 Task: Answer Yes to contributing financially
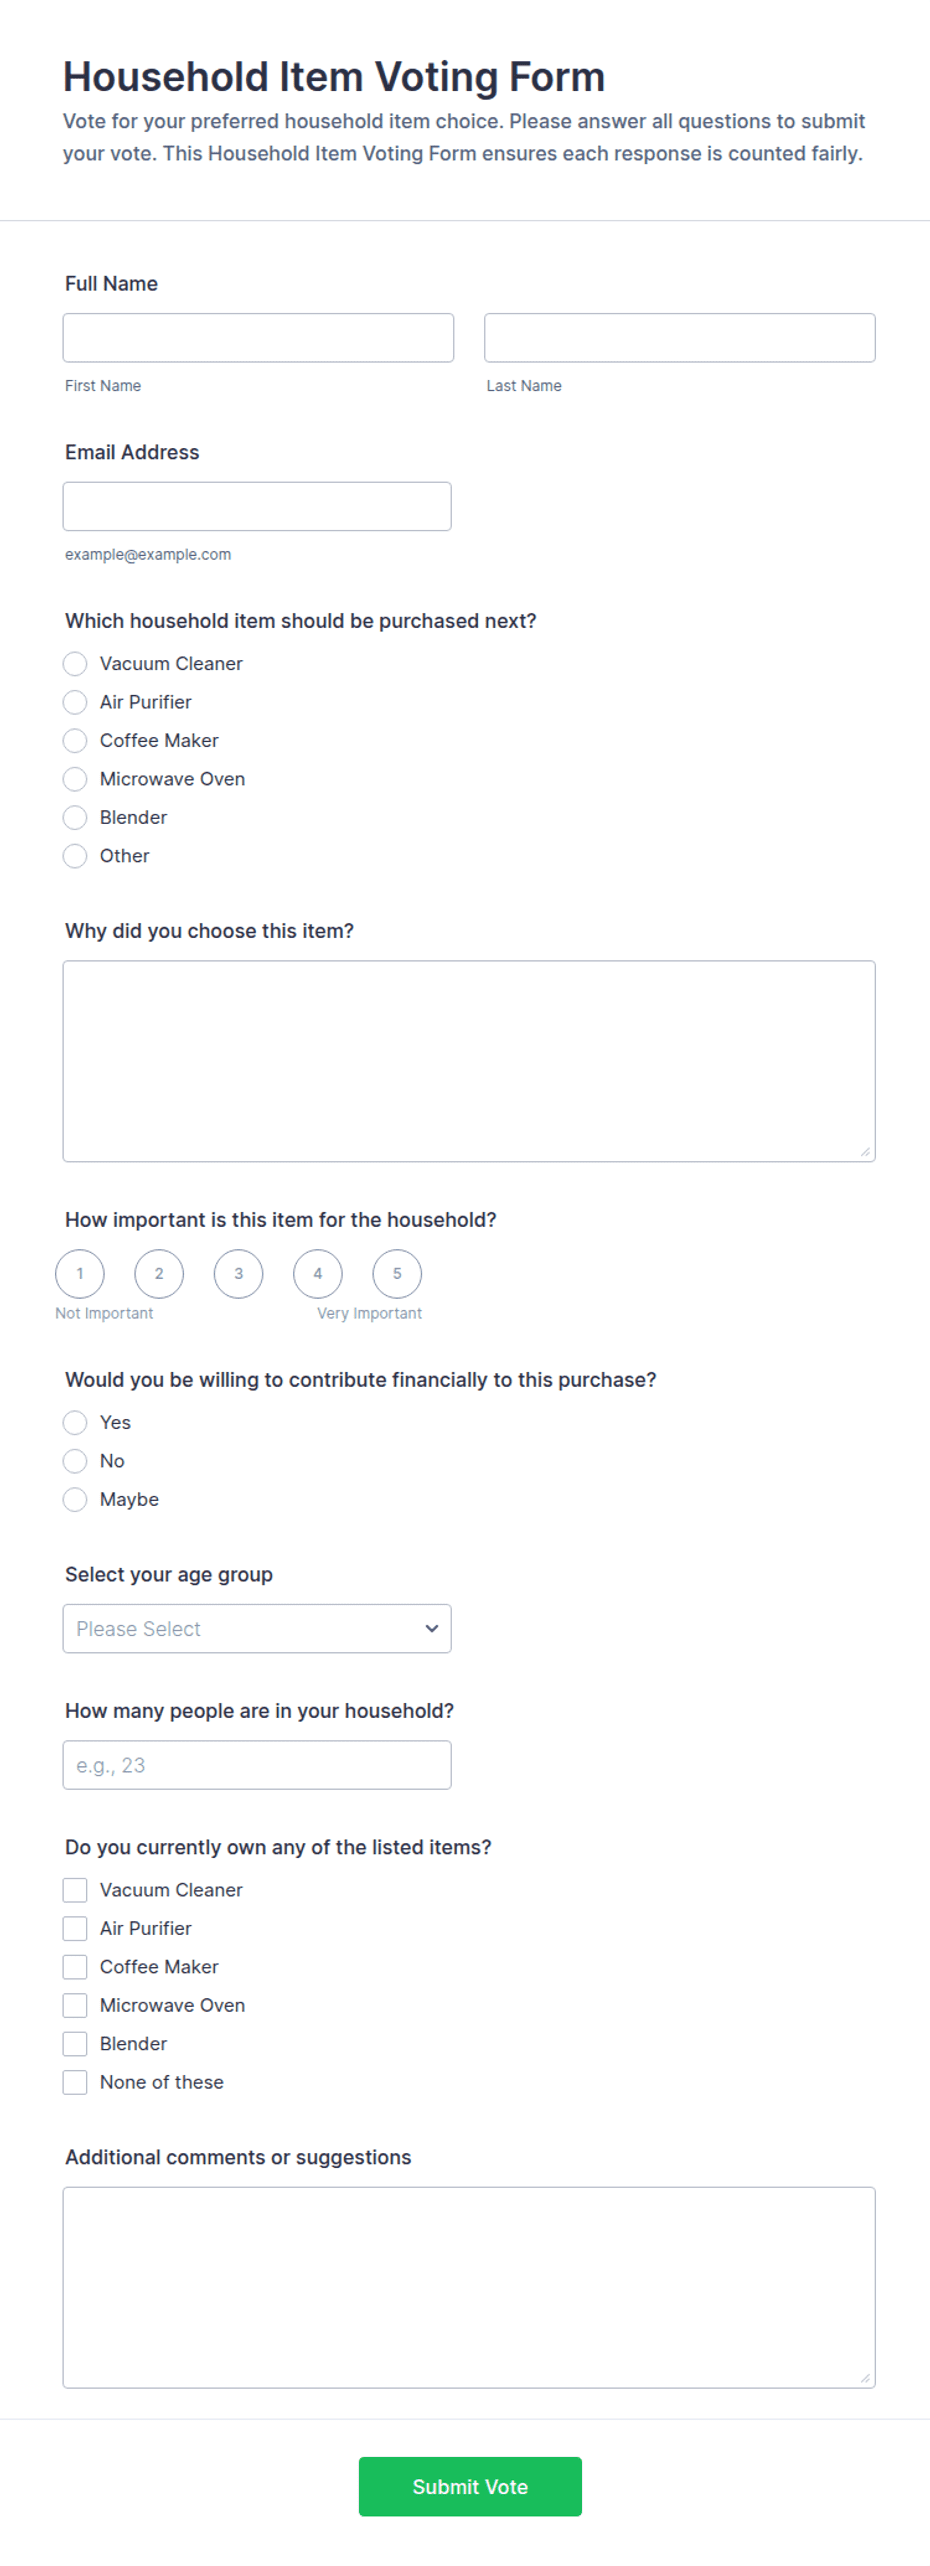[75, 1423]
